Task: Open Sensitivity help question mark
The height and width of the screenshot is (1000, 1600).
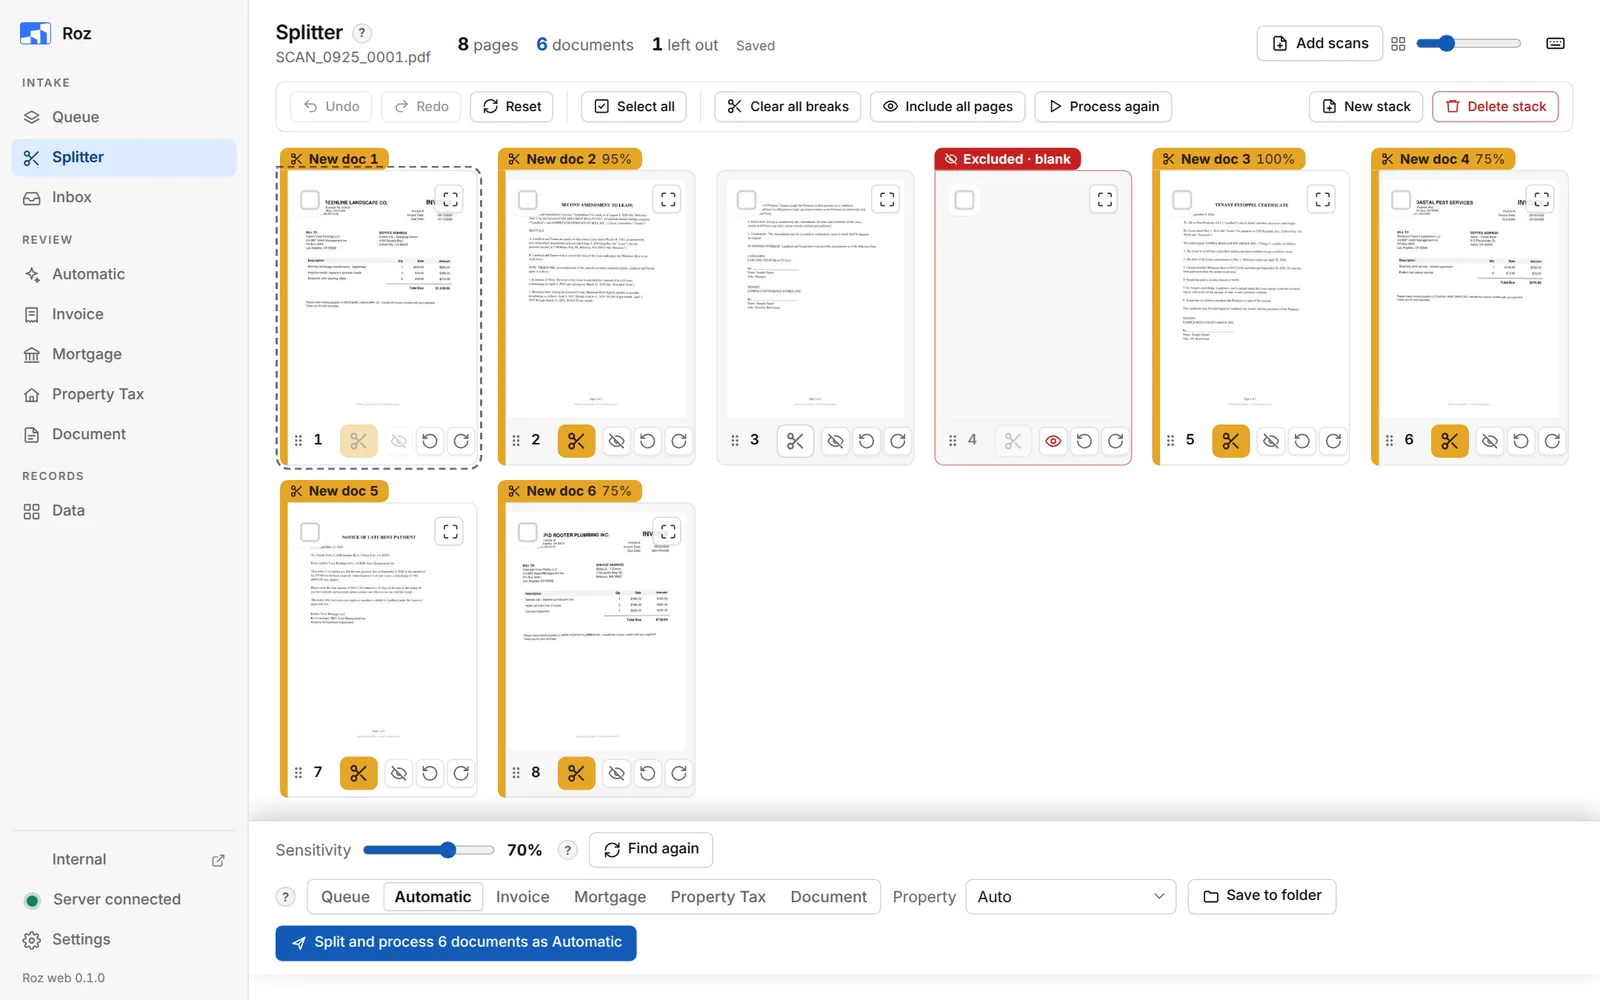Action: coord(568,850)
